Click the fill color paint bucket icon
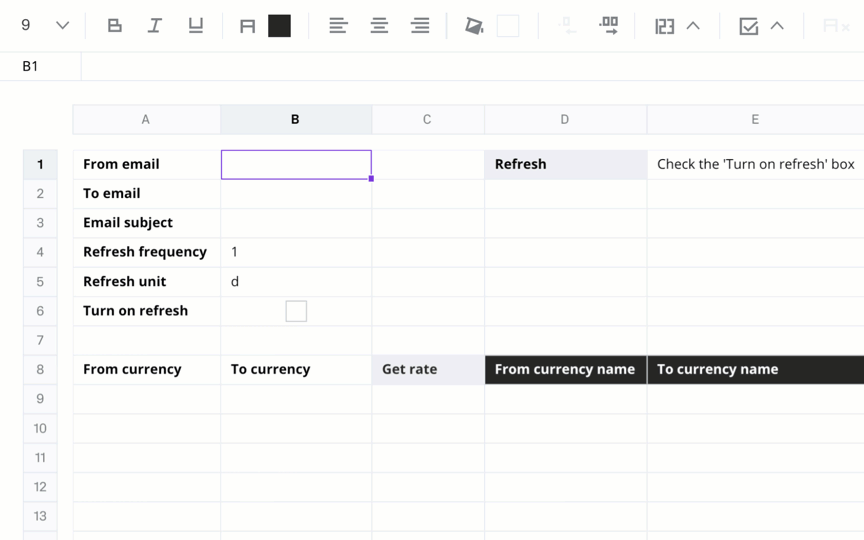This screenshot has width=864, height=540. (474, 26)
